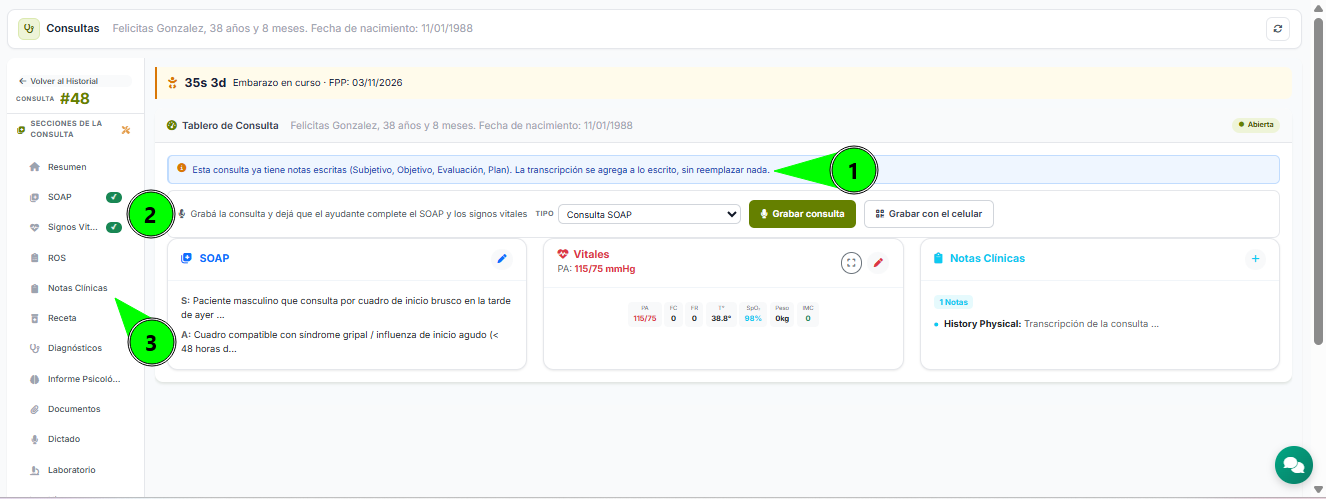Open the Informe Psicológico section

pyautogui.click(x=84, y=379)
